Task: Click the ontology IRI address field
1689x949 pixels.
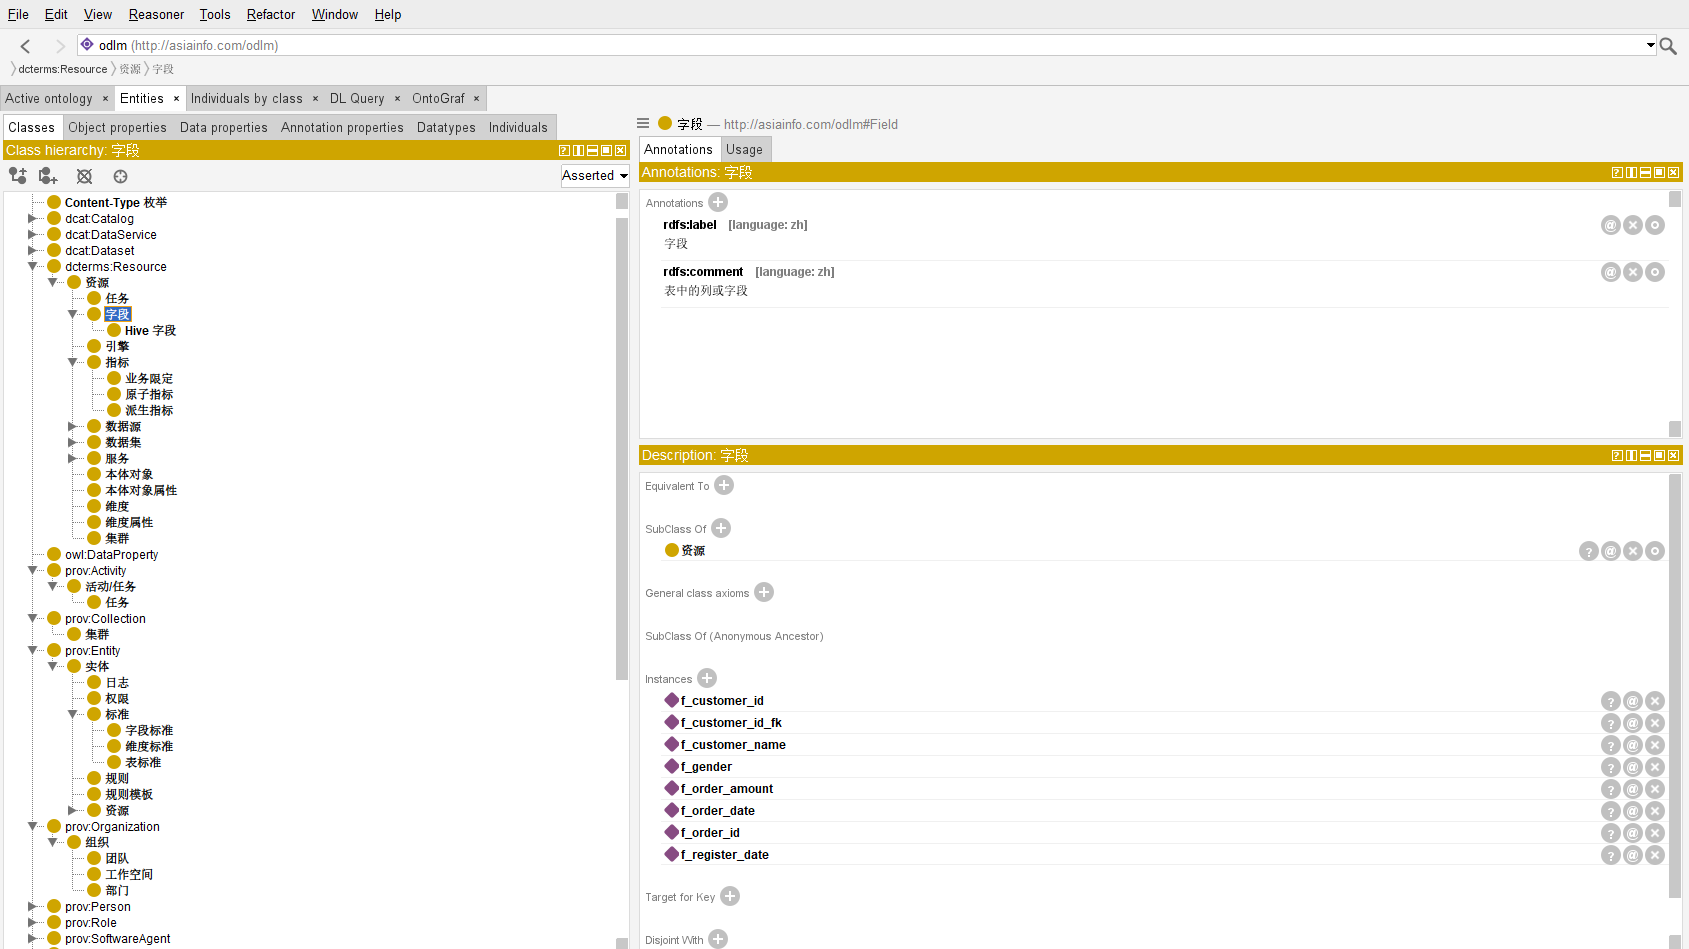Action: pyautogui.click(x=860, y=45)
